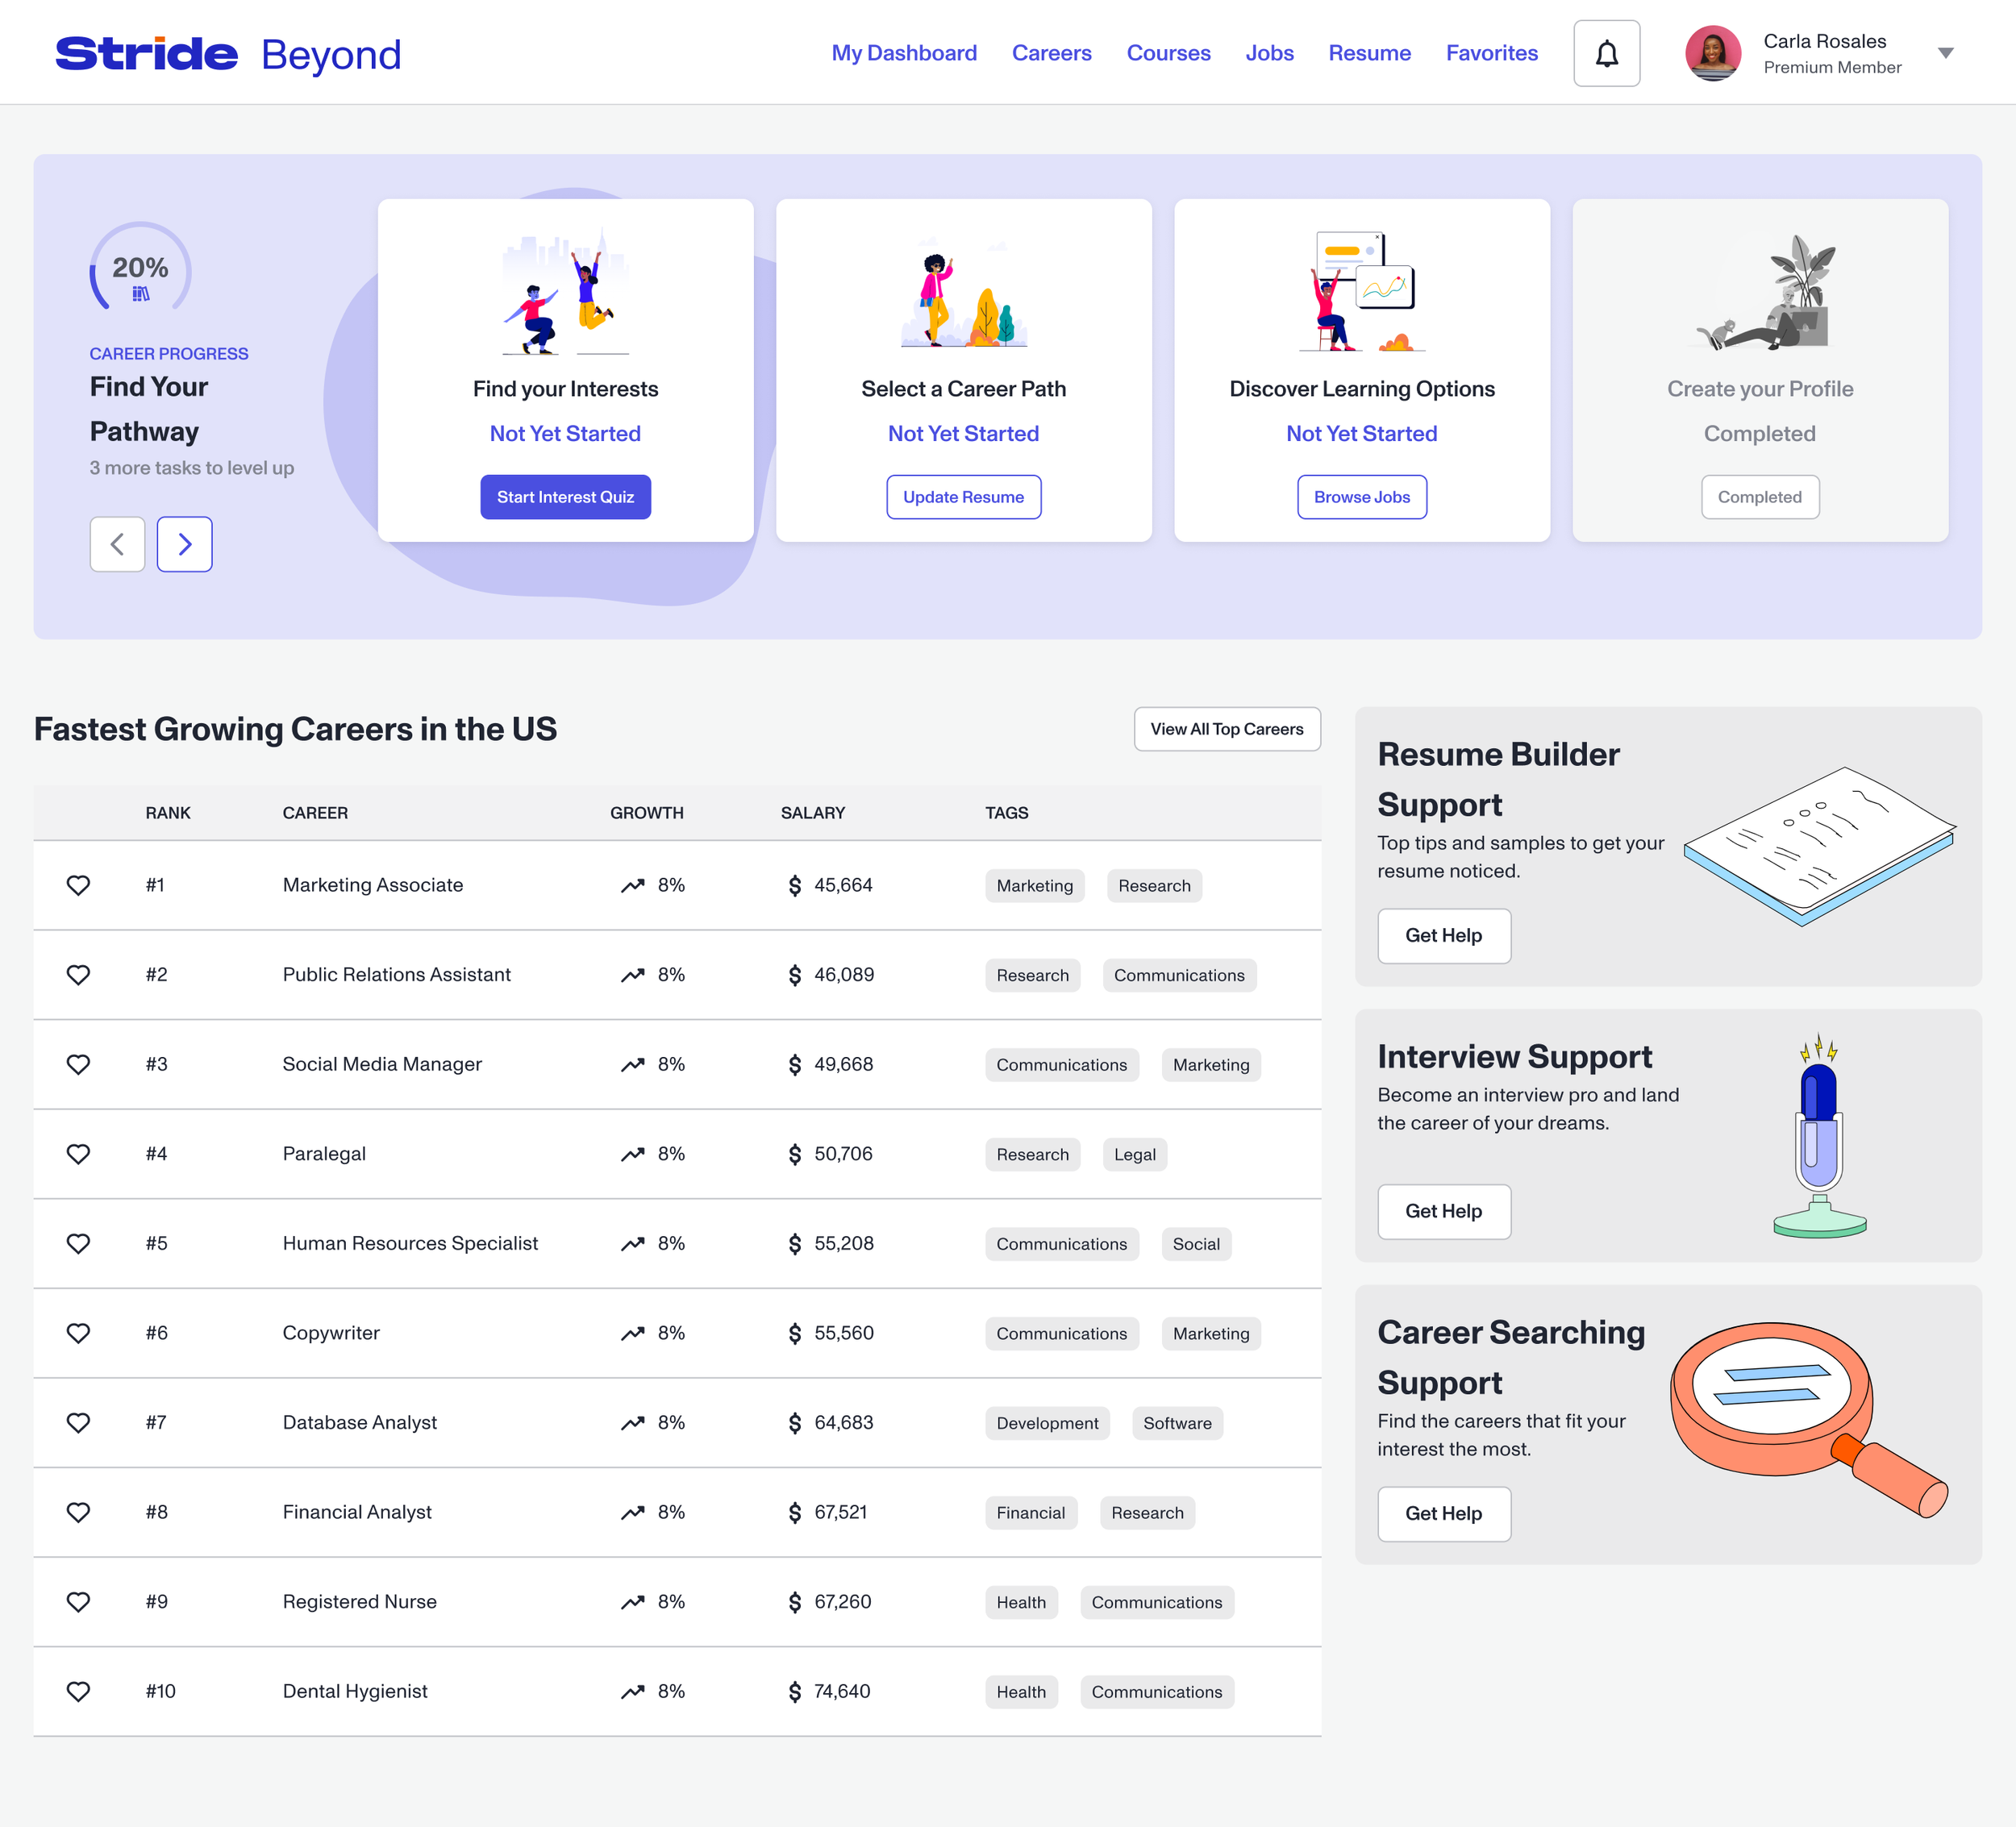This screenshot has height=1827, width=2016.
Task: Expand the user account dropdown arrow
Action: [1945, 53]
